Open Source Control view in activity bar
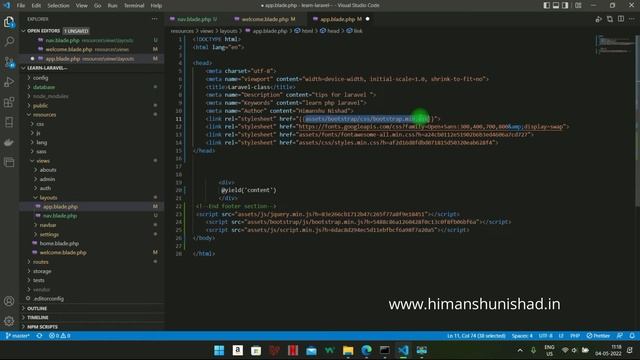The height and width of the screenshot is (360, 640). point(9,62)
